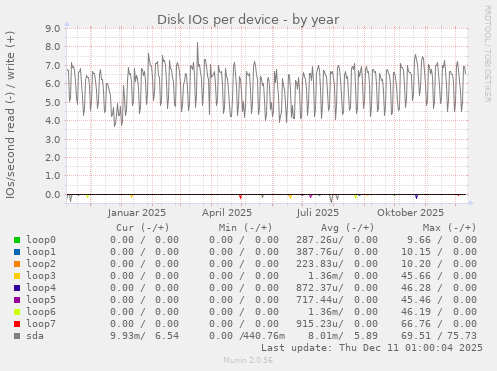497x371 pixels.
Task: Click the Munin 2.0.56 version text
Action: coord(248,360)
